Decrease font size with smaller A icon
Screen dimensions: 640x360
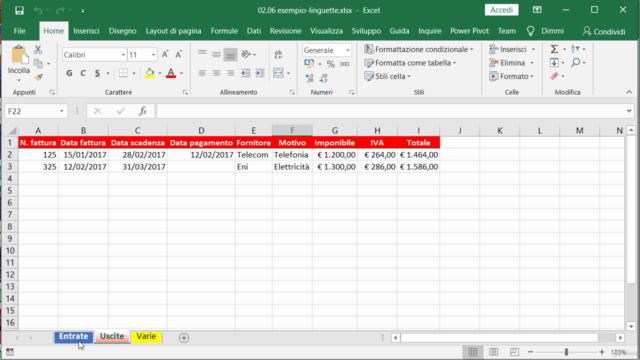pos(178,54)
